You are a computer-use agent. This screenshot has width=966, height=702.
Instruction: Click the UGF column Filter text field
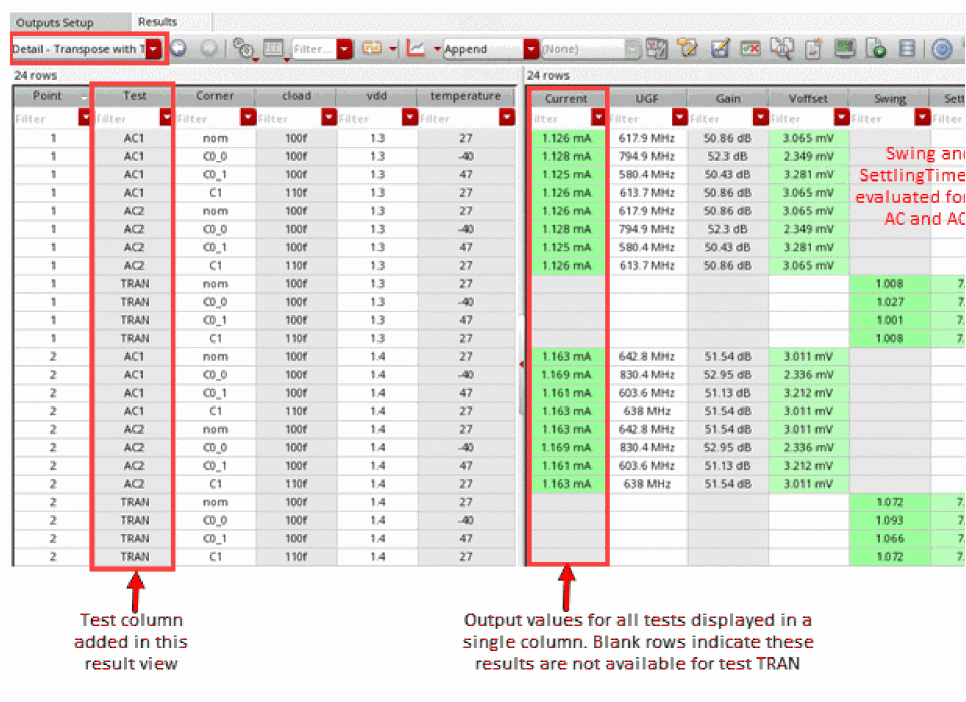tap(639, 118)
